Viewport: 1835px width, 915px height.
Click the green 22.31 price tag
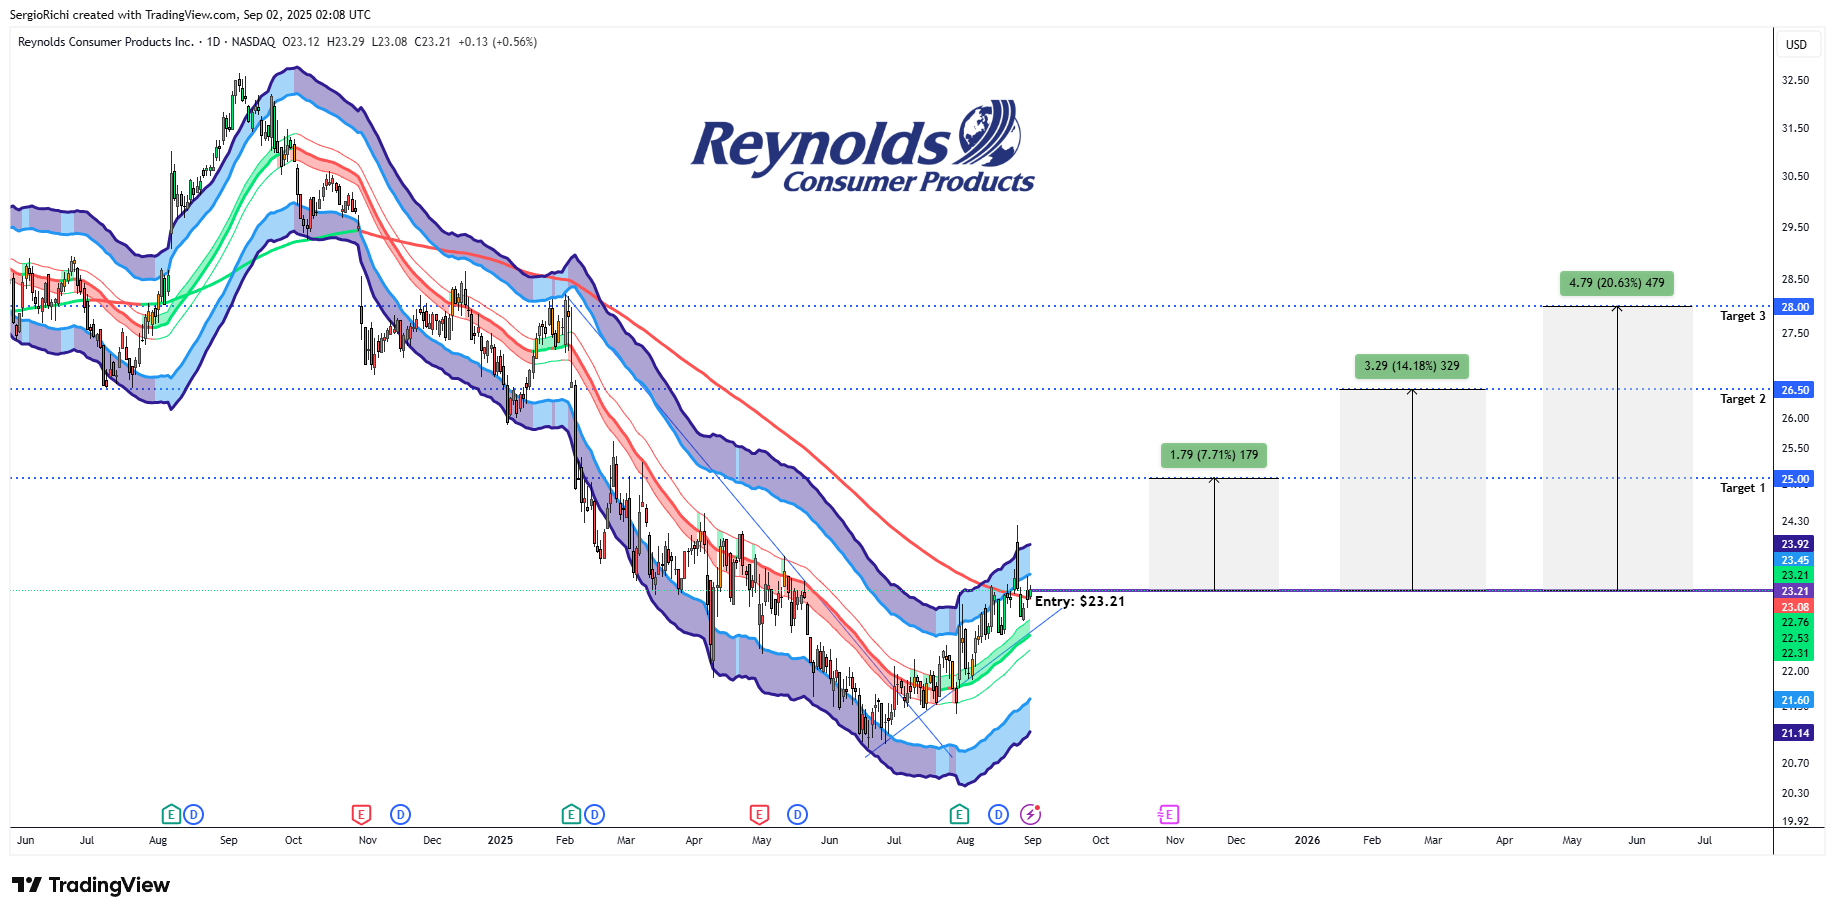click(x=1795, y=653)
